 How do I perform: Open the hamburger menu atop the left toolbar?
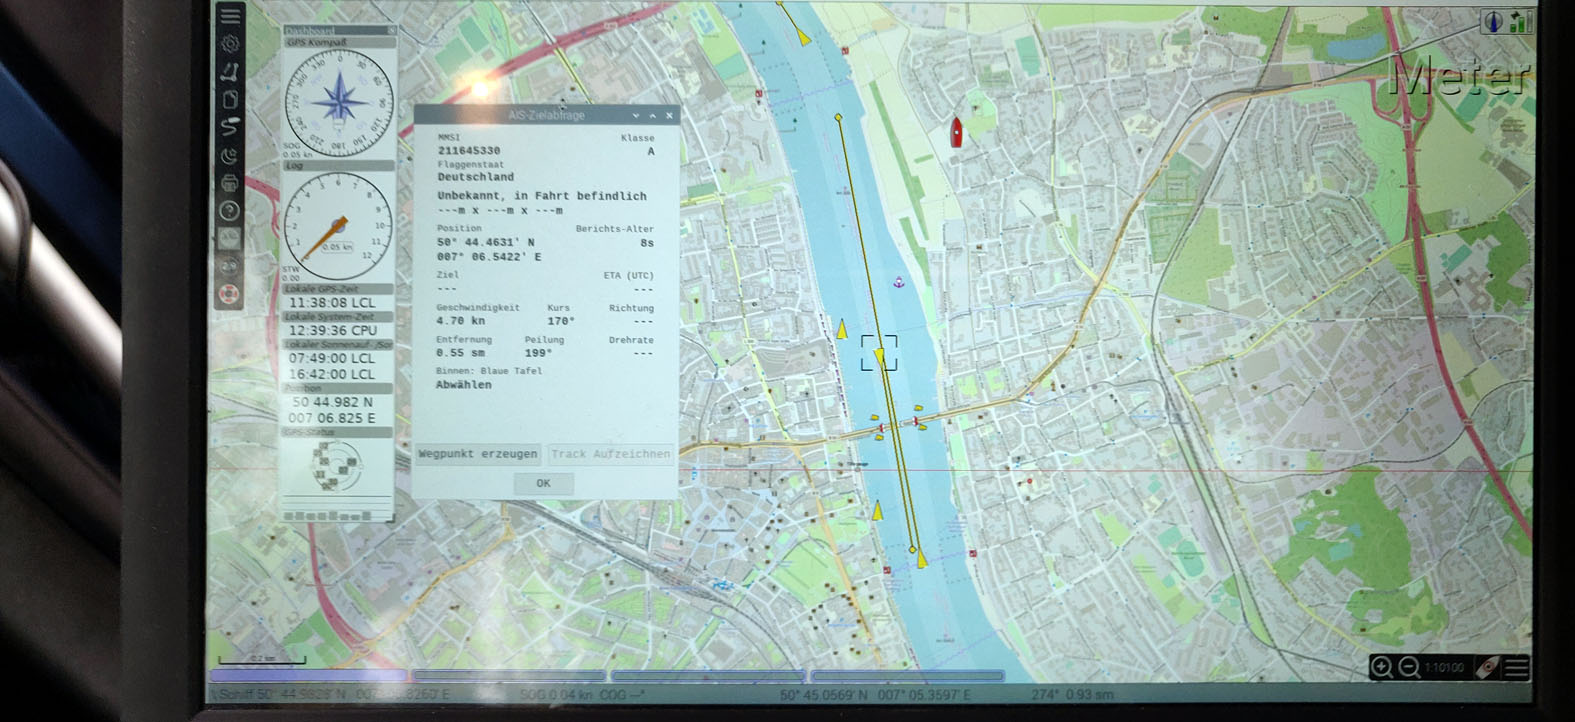pos(230,16)
